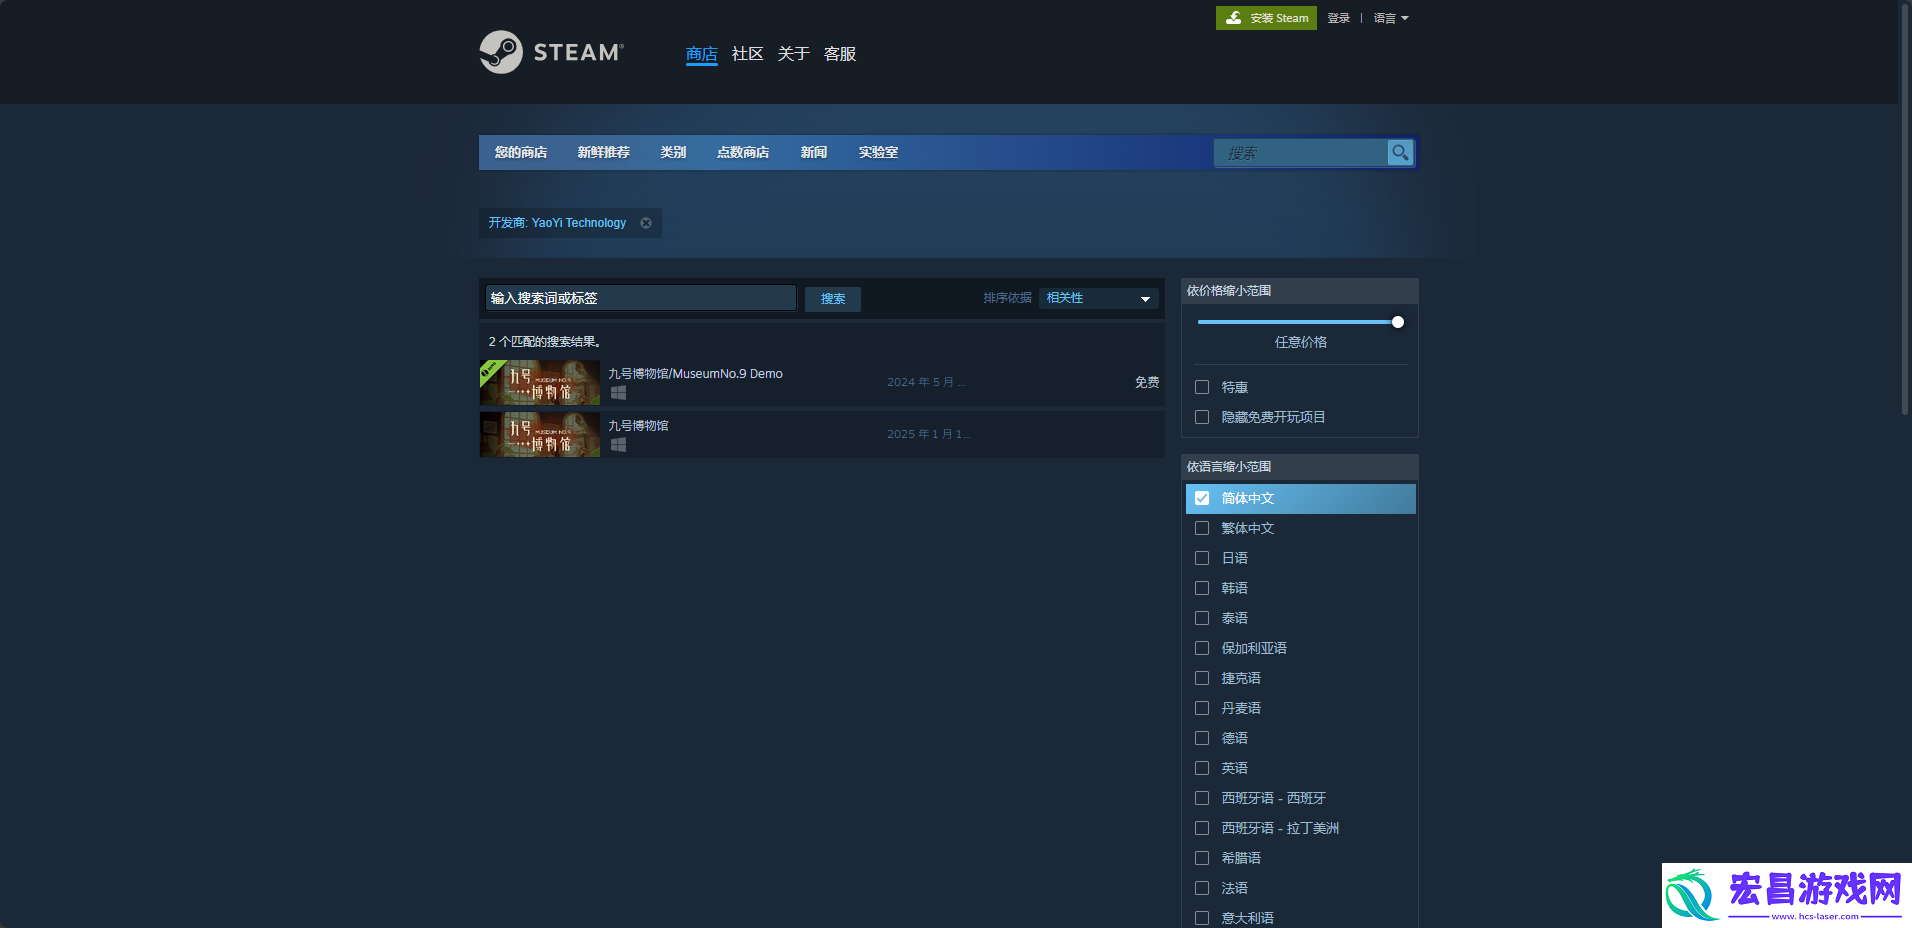The image size is (1912, 928).
Task: Check the 繁体中文 language filter
Action: coord(1202,528)
